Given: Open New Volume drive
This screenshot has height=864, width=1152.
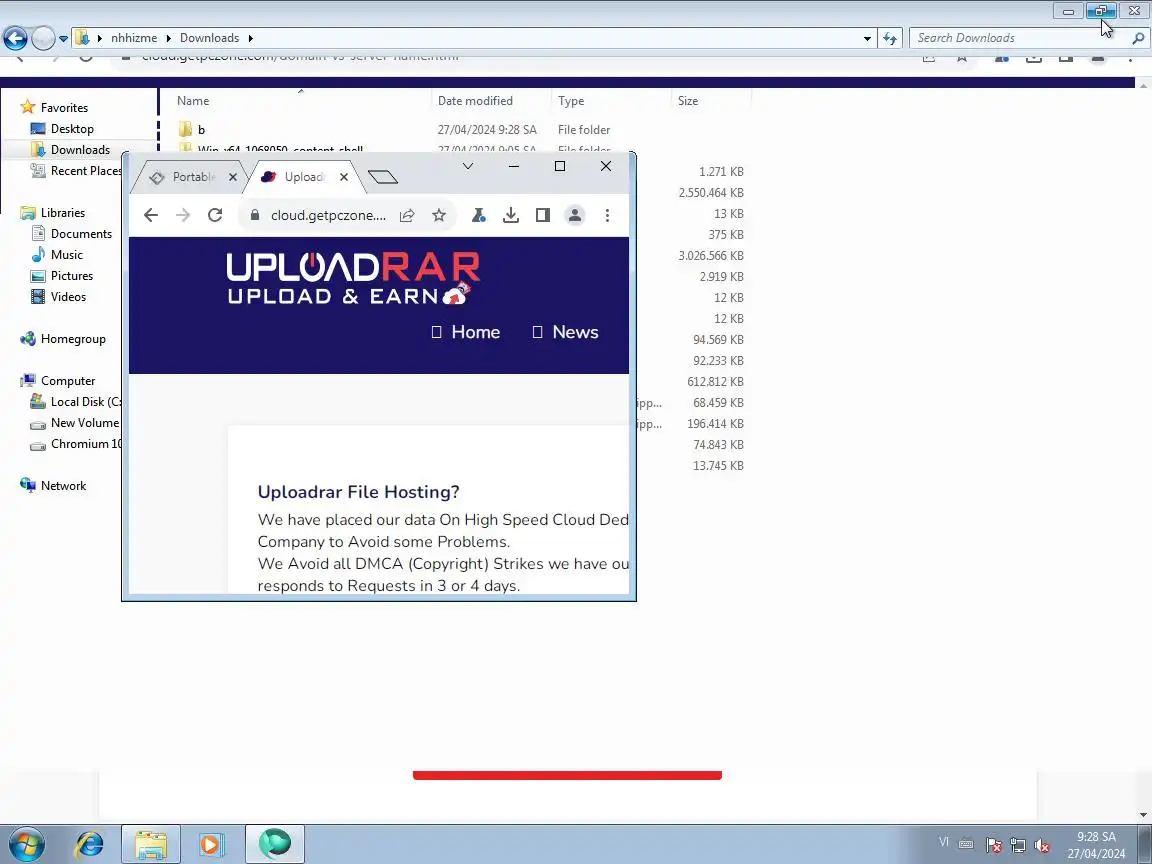Looking at the screenshot, I should click(84, 423).
